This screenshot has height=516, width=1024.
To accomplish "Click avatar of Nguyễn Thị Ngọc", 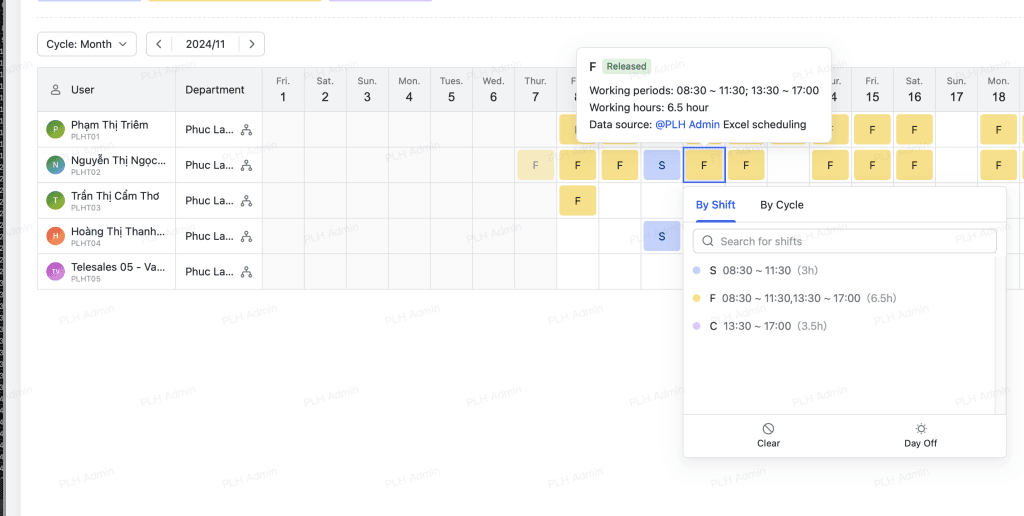I will pyautogui.click(x=56, y=165).
